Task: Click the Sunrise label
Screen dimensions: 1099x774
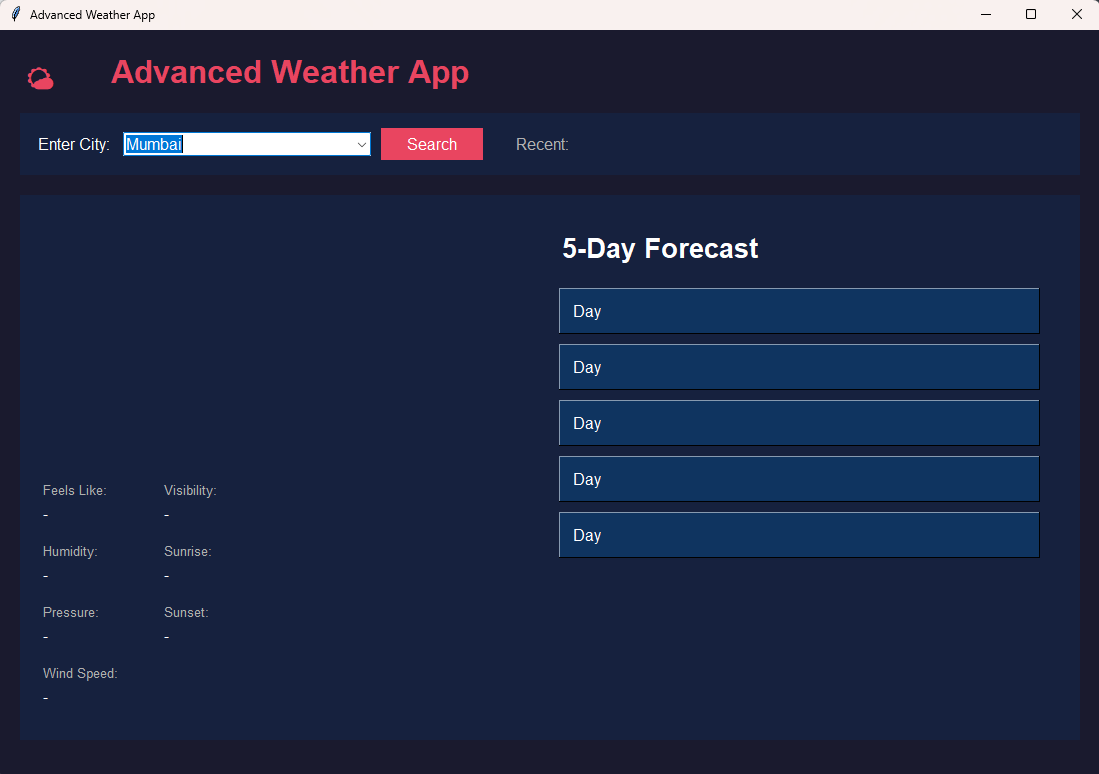Action: (188, 552)
